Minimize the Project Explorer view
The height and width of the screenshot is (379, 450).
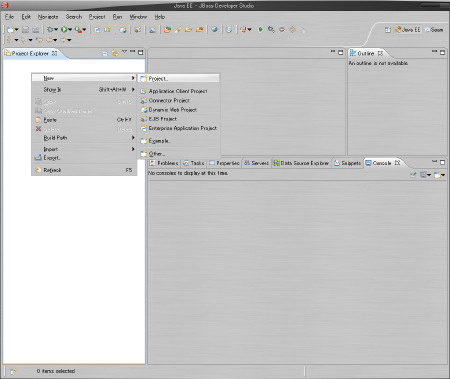132,52
